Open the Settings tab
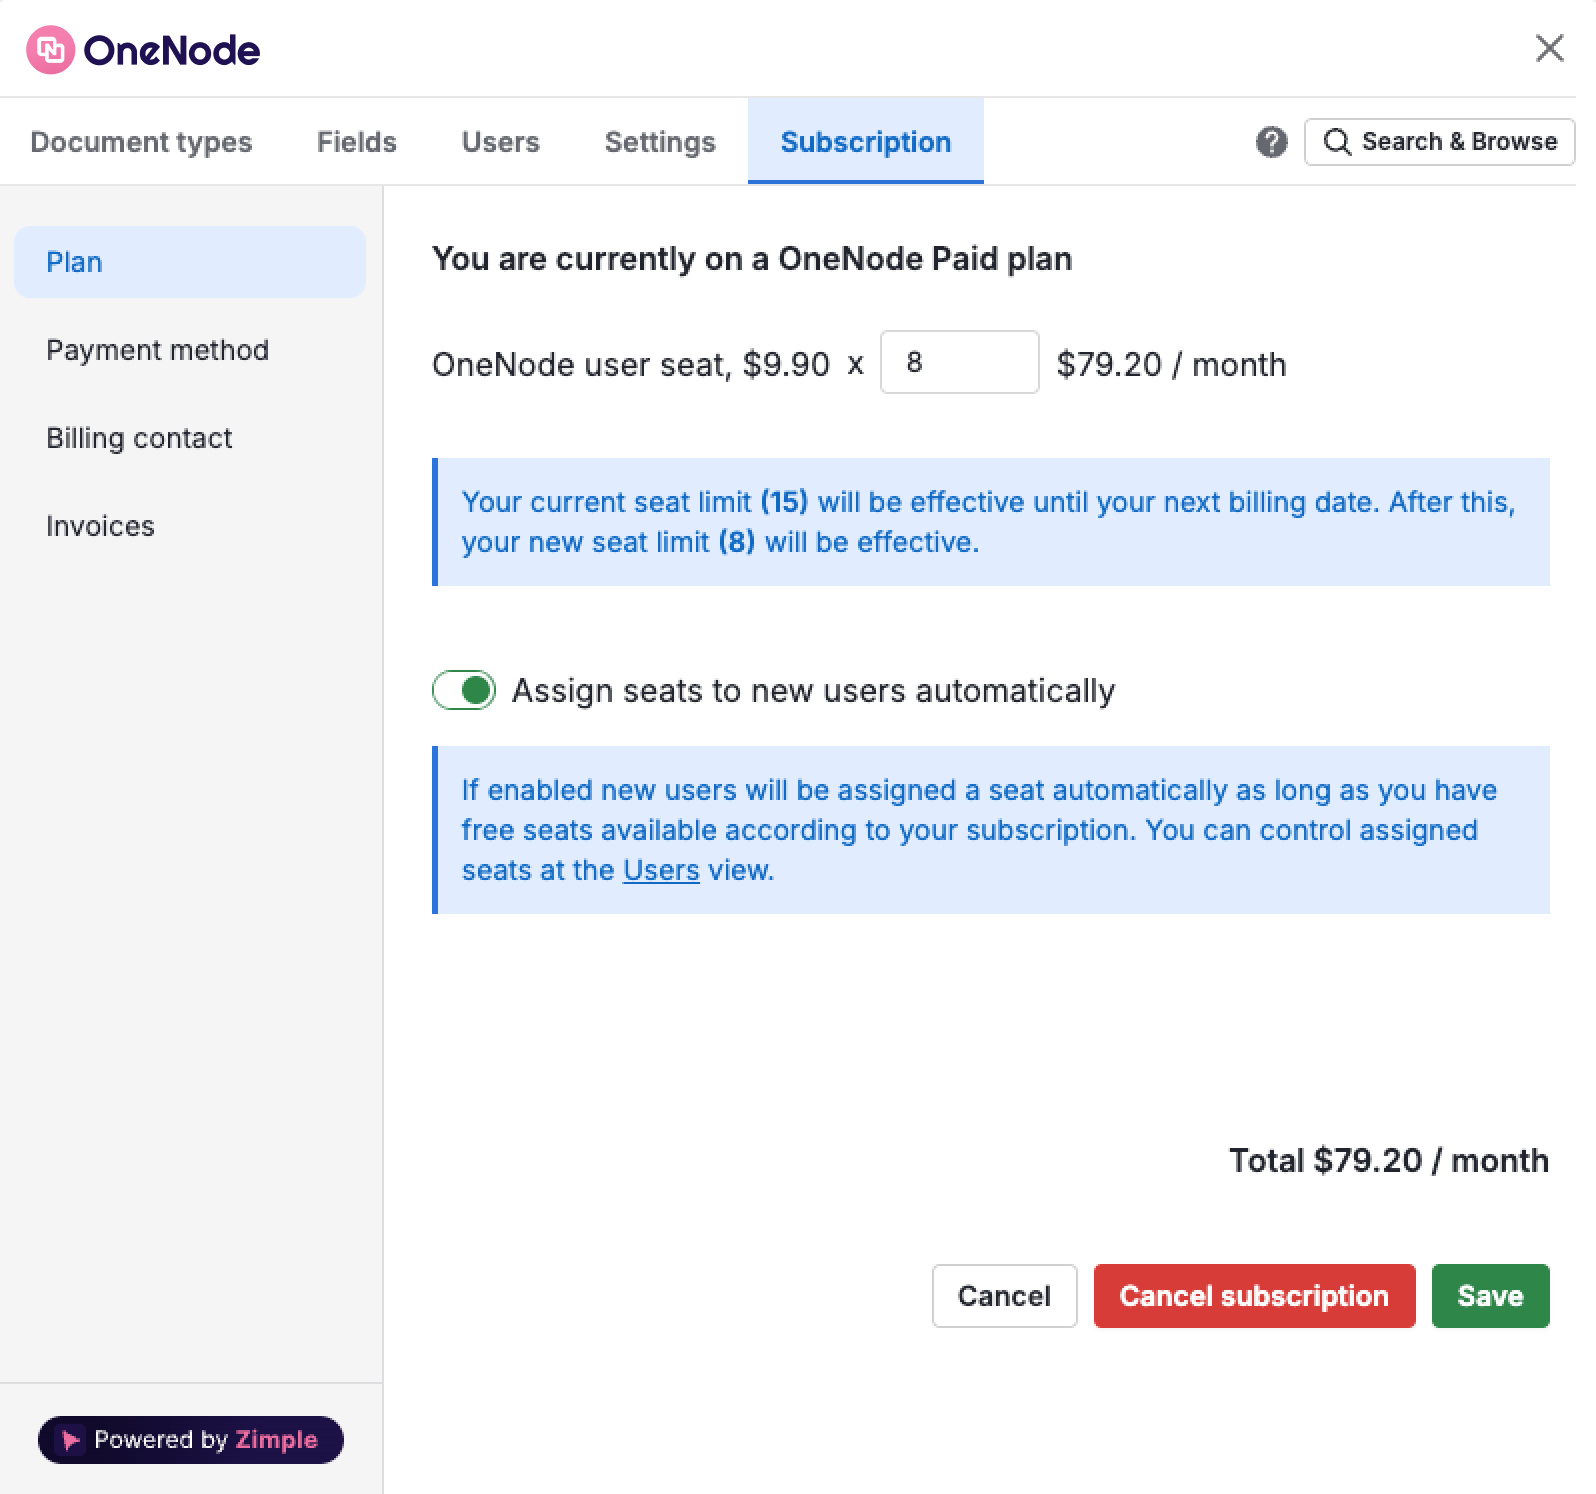The height and width of the screenshot is (1494, 1596). click(x=660, y=142)
